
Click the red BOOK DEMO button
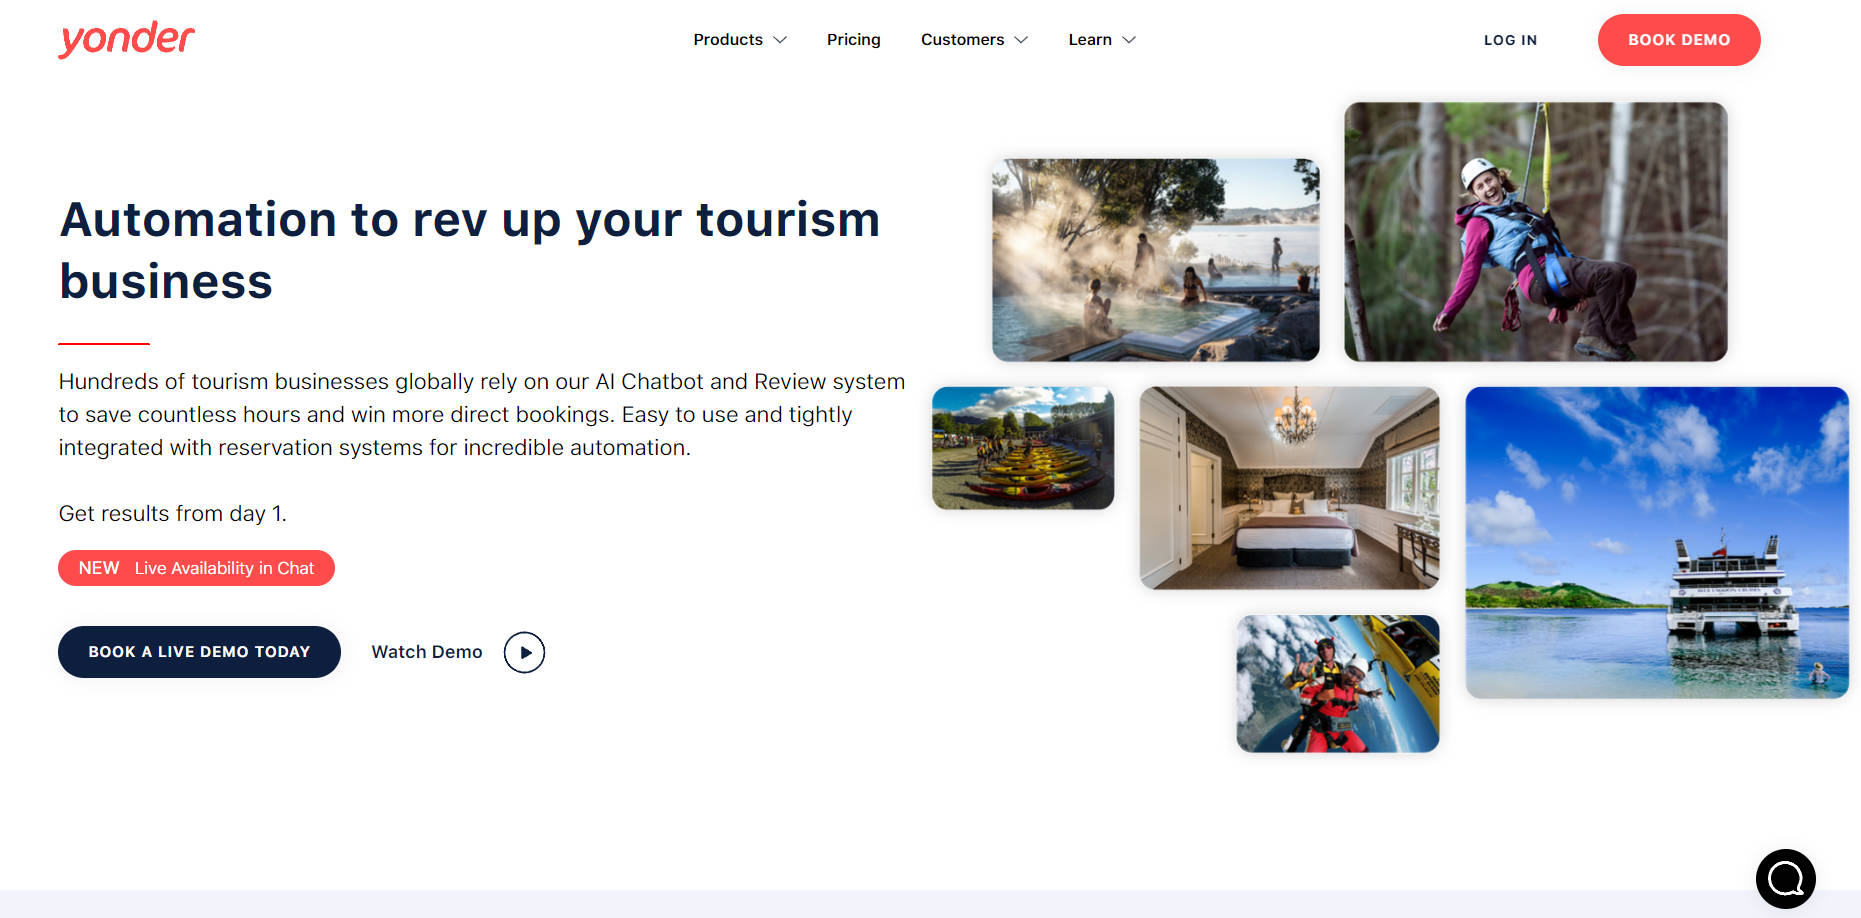(x=1679, y=40)
